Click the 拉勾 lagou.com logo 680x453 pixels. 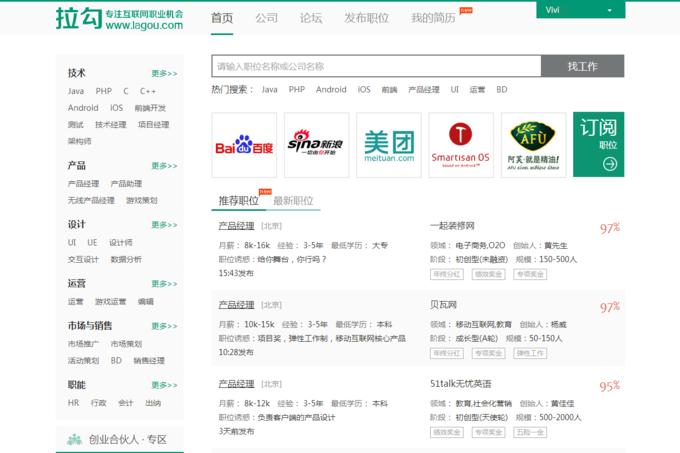point(119,19)
